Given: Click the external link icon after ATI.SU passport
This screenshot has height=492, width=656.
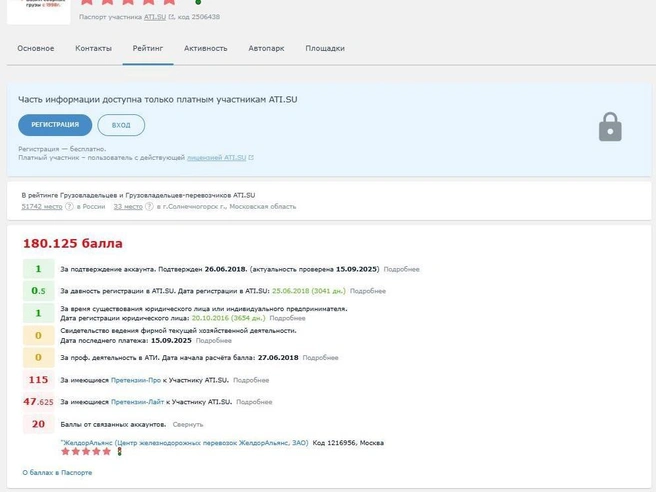Looking at the screenshot, I should 171,17.
